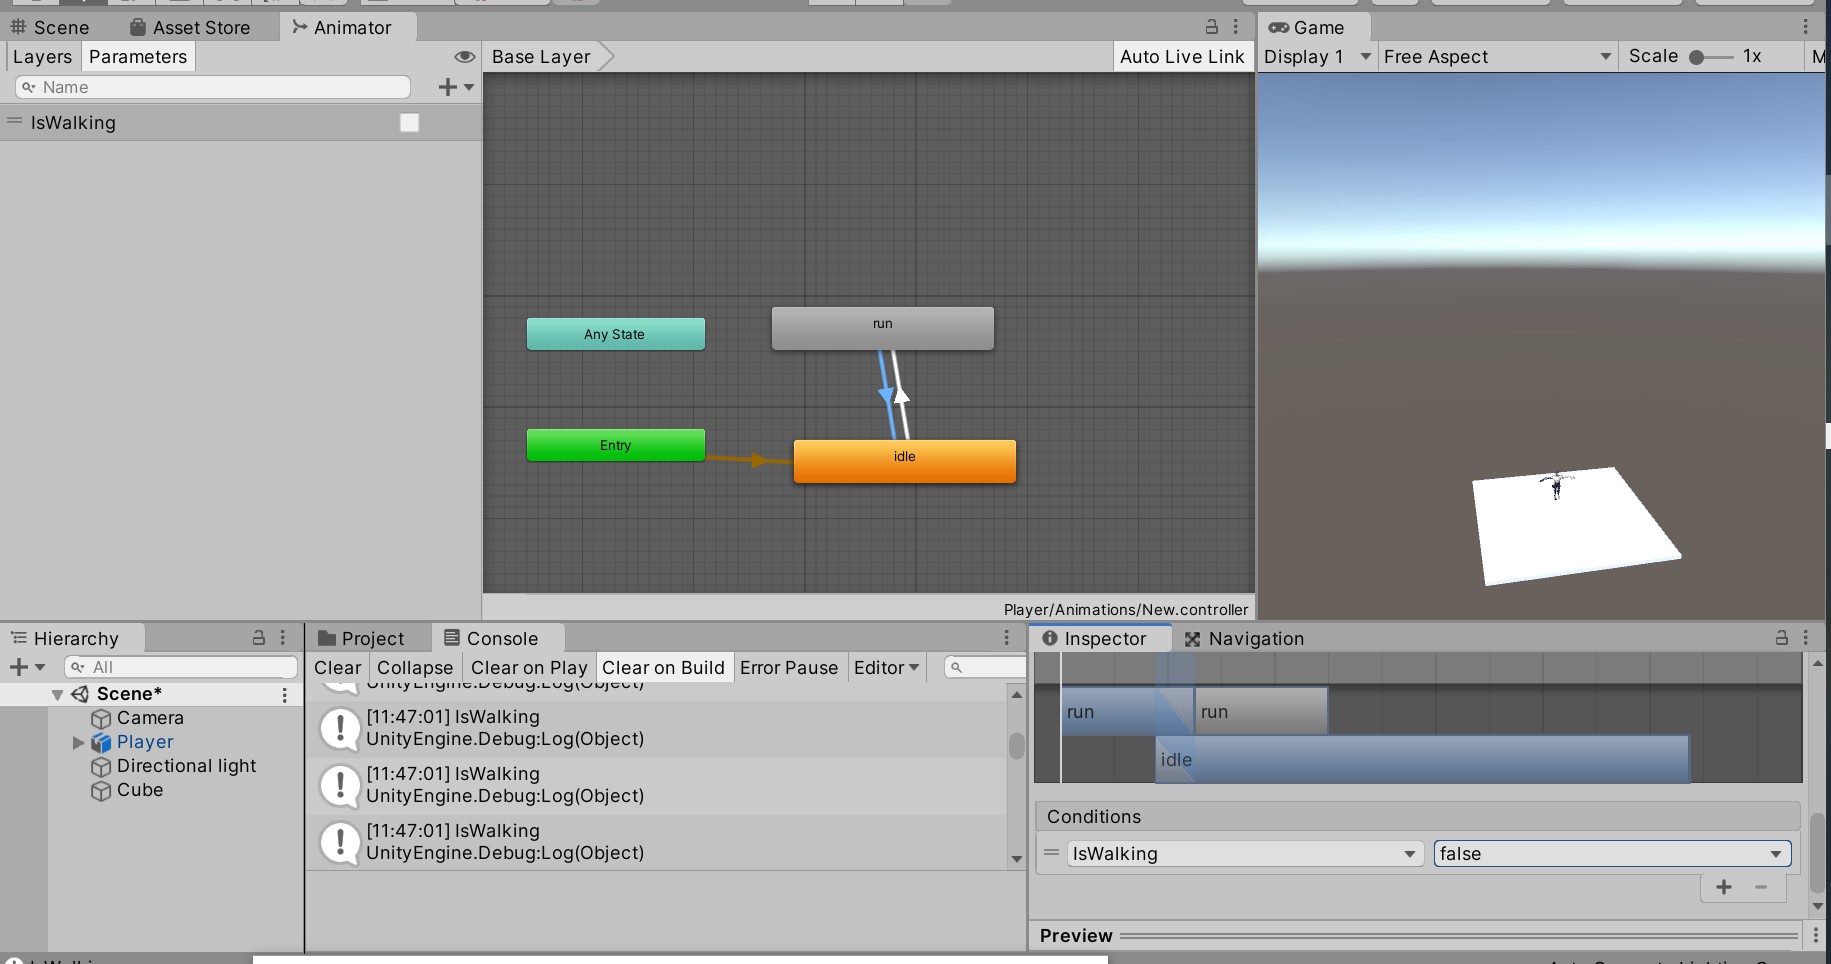Open the Console Editor dropdown
1831x964 pixels.
click(887, 668)
